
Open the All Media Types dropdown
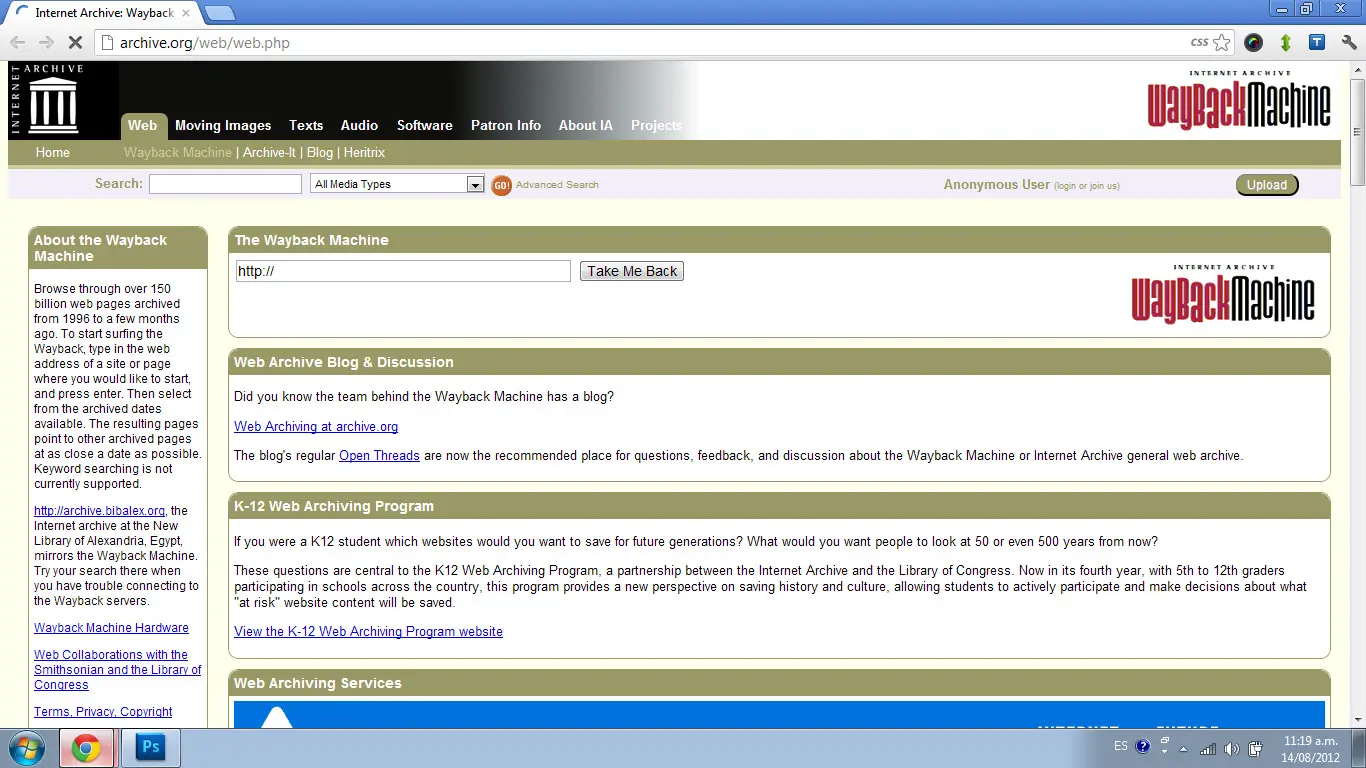click(x=397, y=184)
